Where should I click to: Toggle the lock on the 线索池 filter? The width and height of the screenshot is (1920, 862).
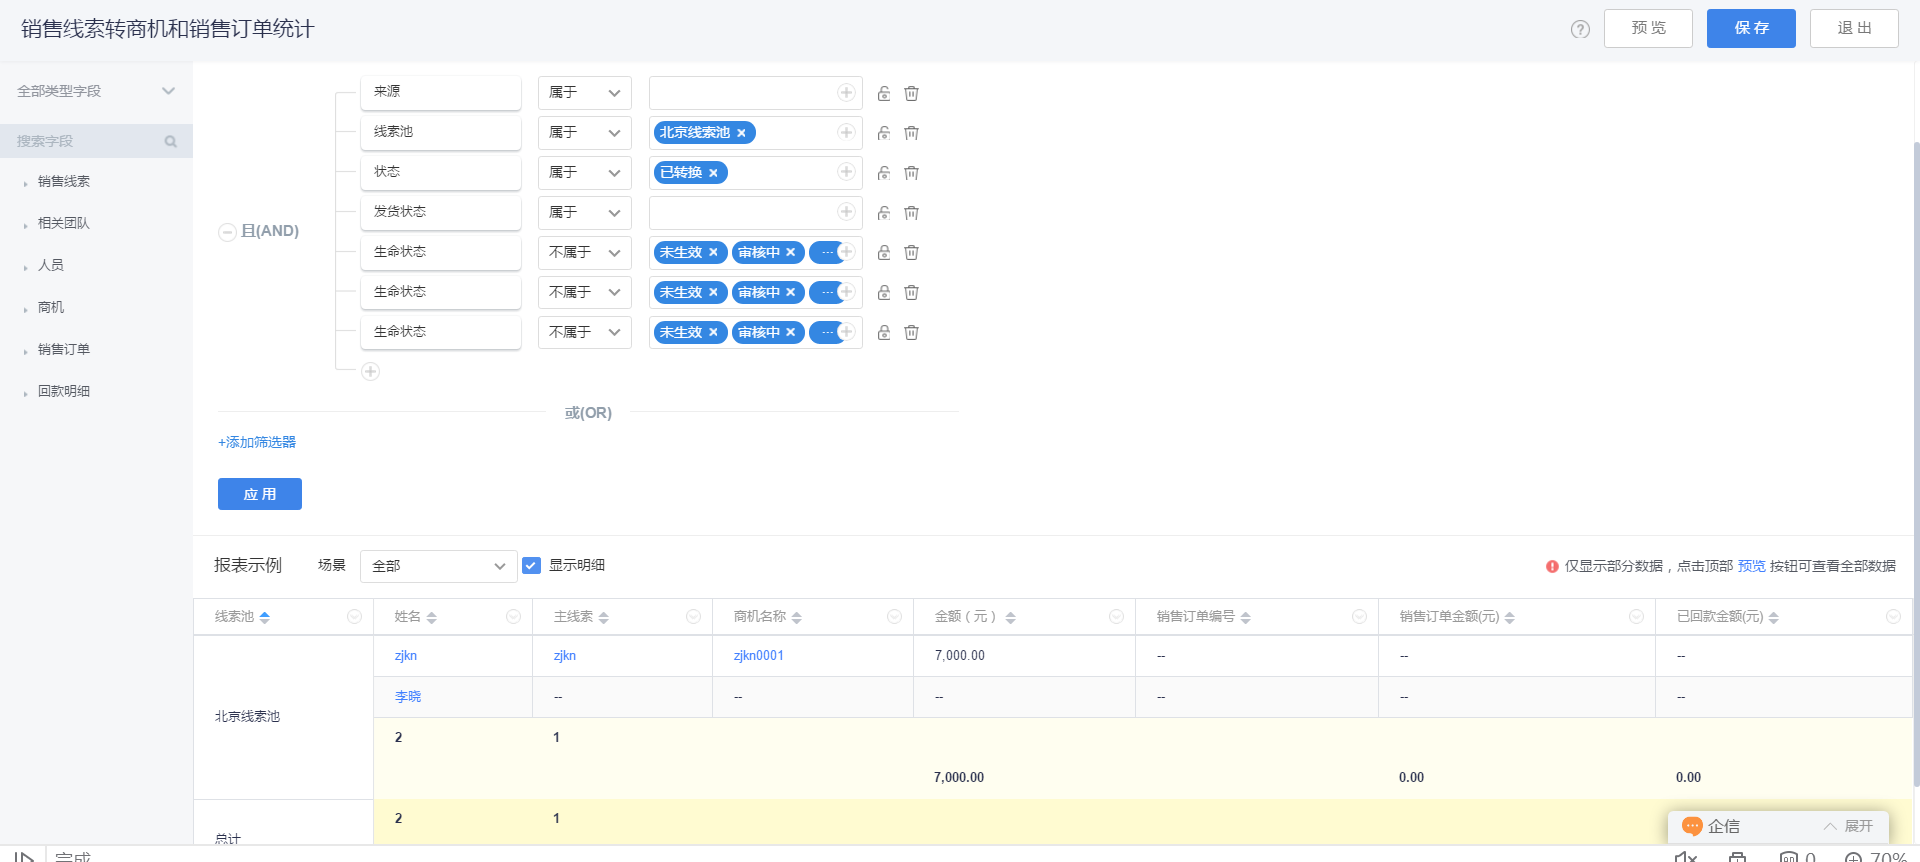(884, 133)
